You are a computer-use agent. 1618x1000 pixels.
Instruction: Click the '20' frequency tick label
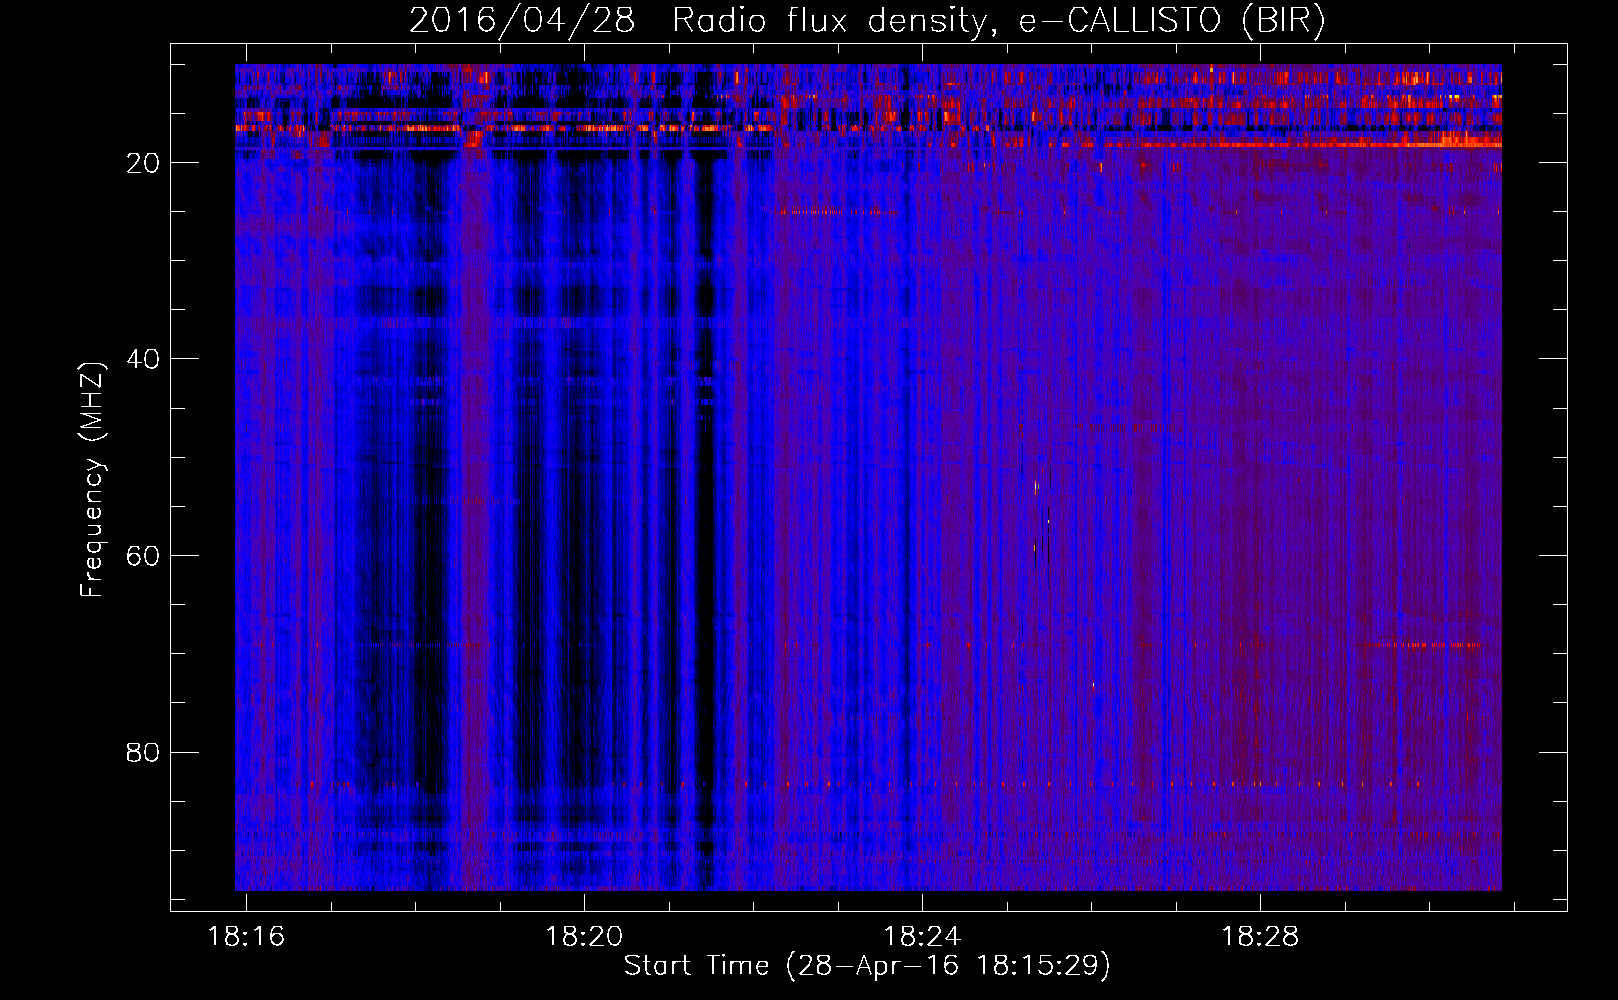click(143, 163)
